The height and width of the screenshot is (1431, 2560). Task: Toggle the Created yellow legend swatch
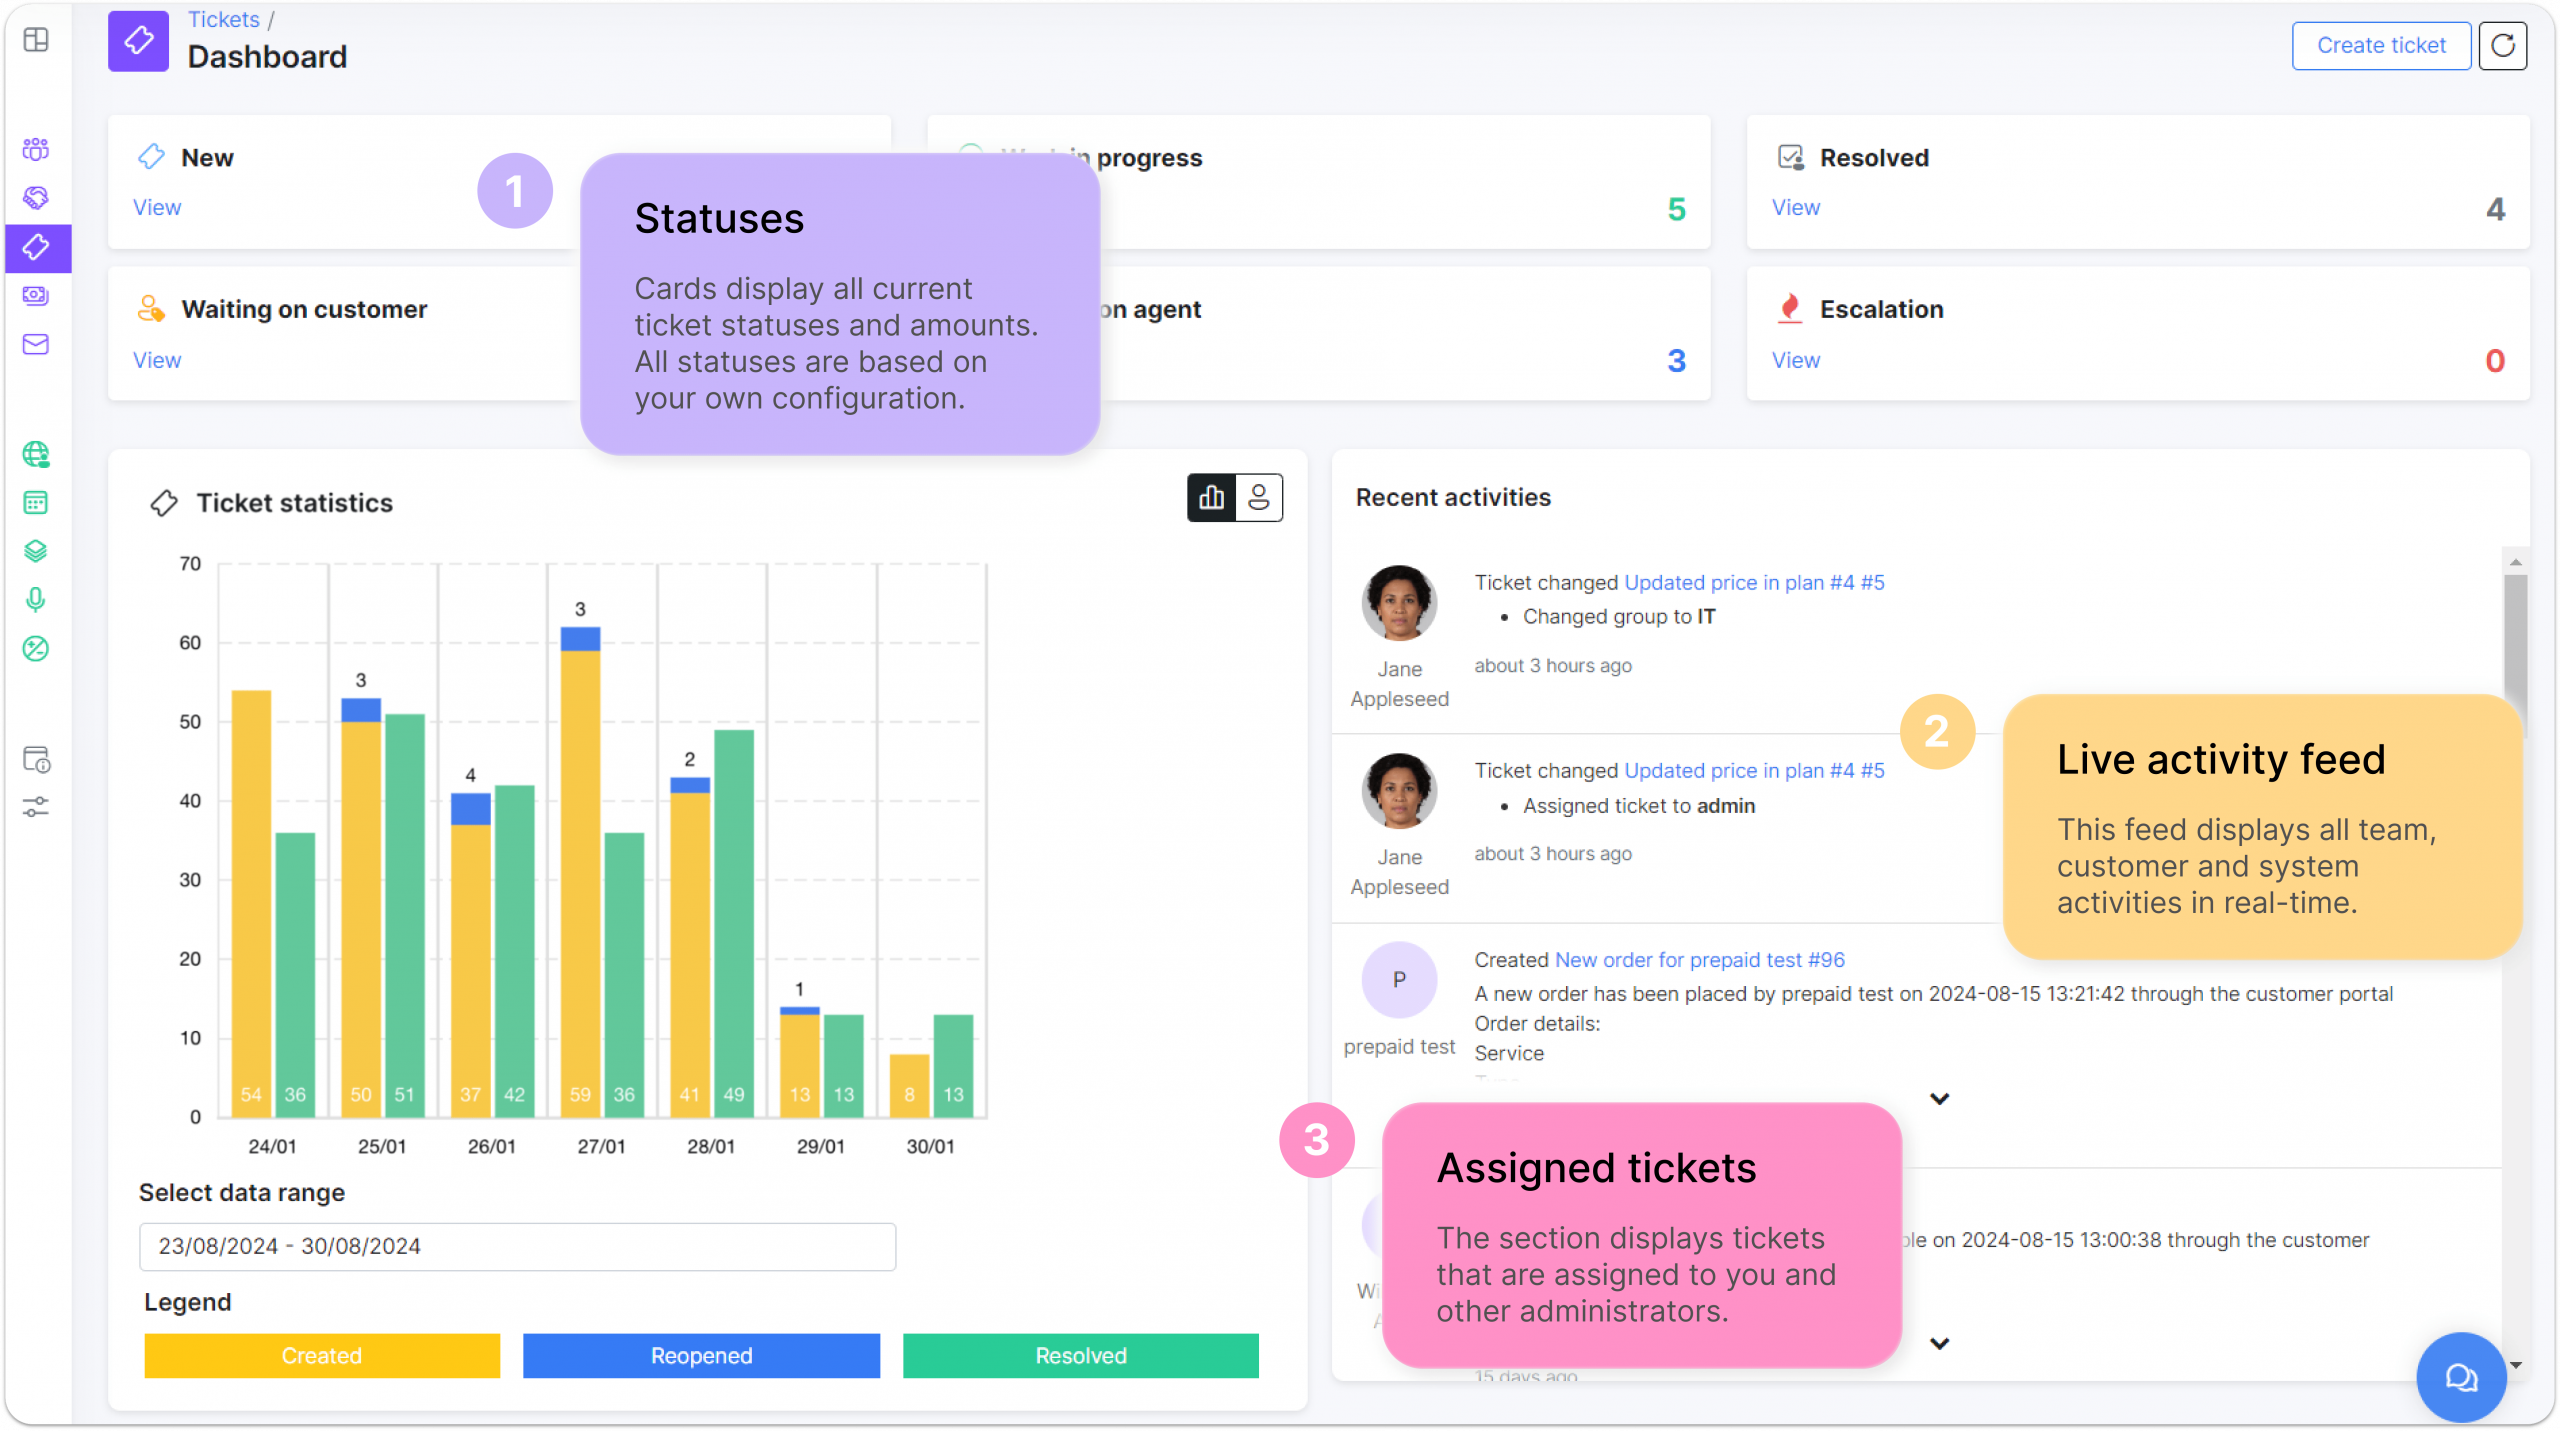click(x=321, y=1356)
